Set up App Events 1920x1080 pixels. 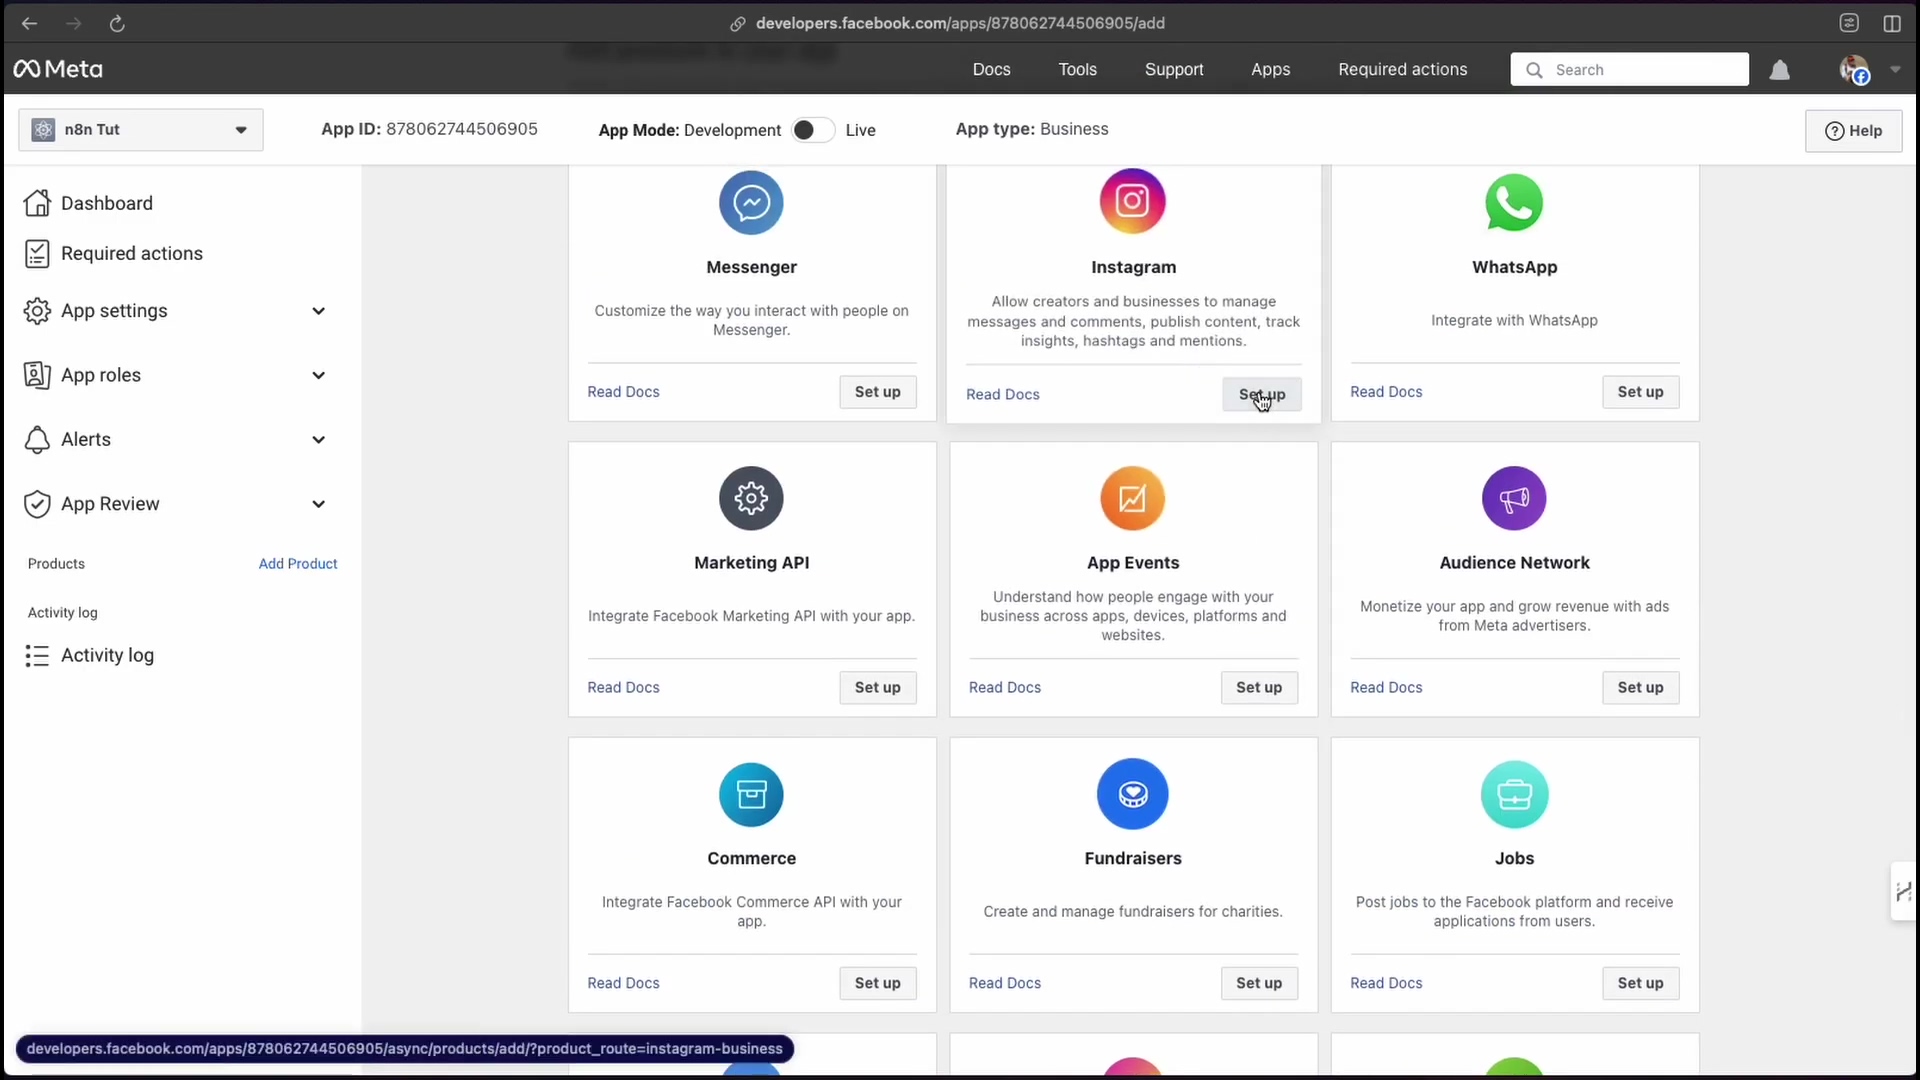pos(1258,687)
